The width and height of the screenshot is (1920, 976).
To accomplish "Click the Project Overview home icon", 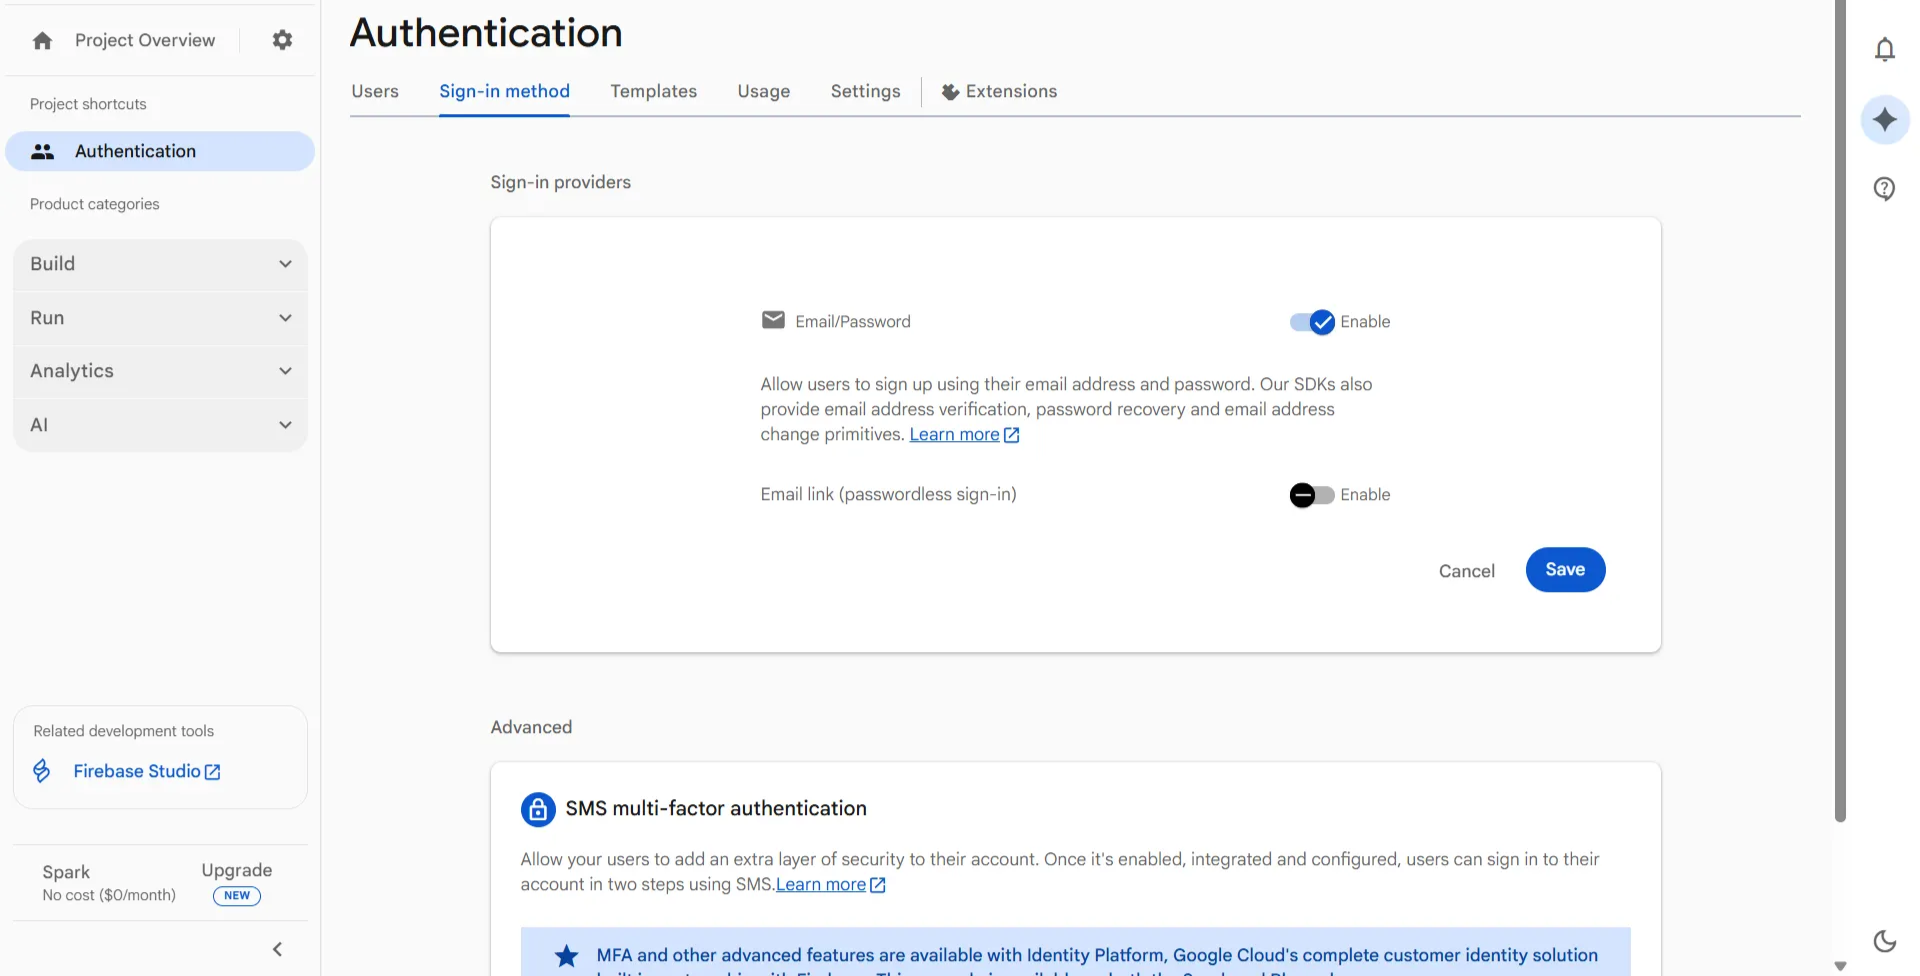I will tap(42, 41).
